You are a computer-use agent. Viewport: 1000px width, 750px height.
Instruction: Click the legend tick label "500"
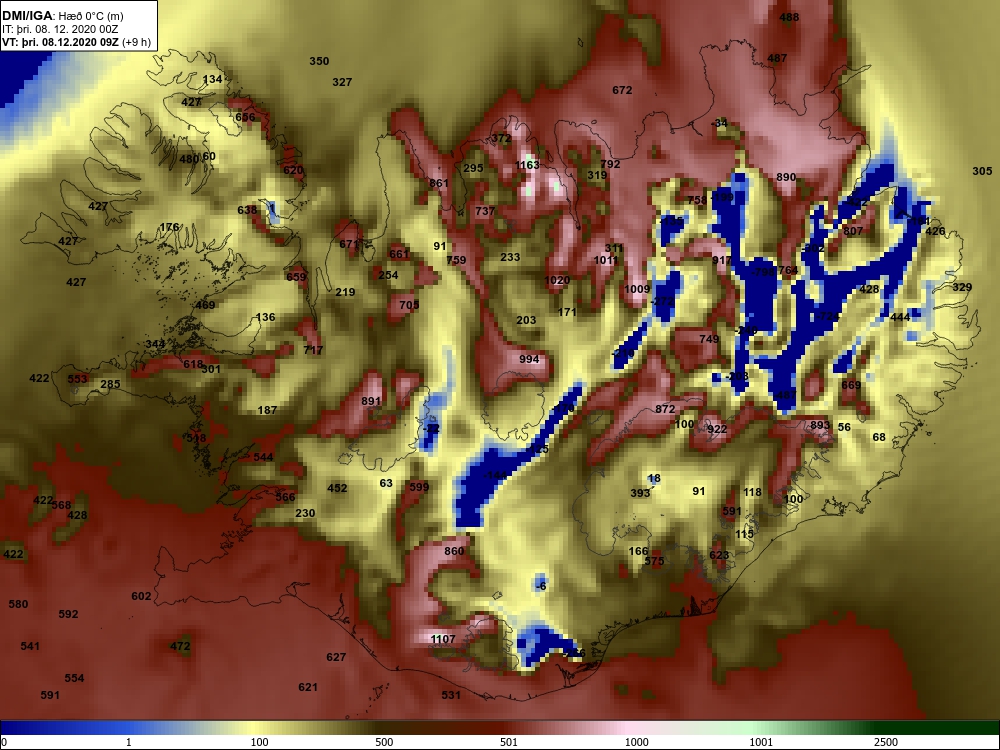click(385, 742)
